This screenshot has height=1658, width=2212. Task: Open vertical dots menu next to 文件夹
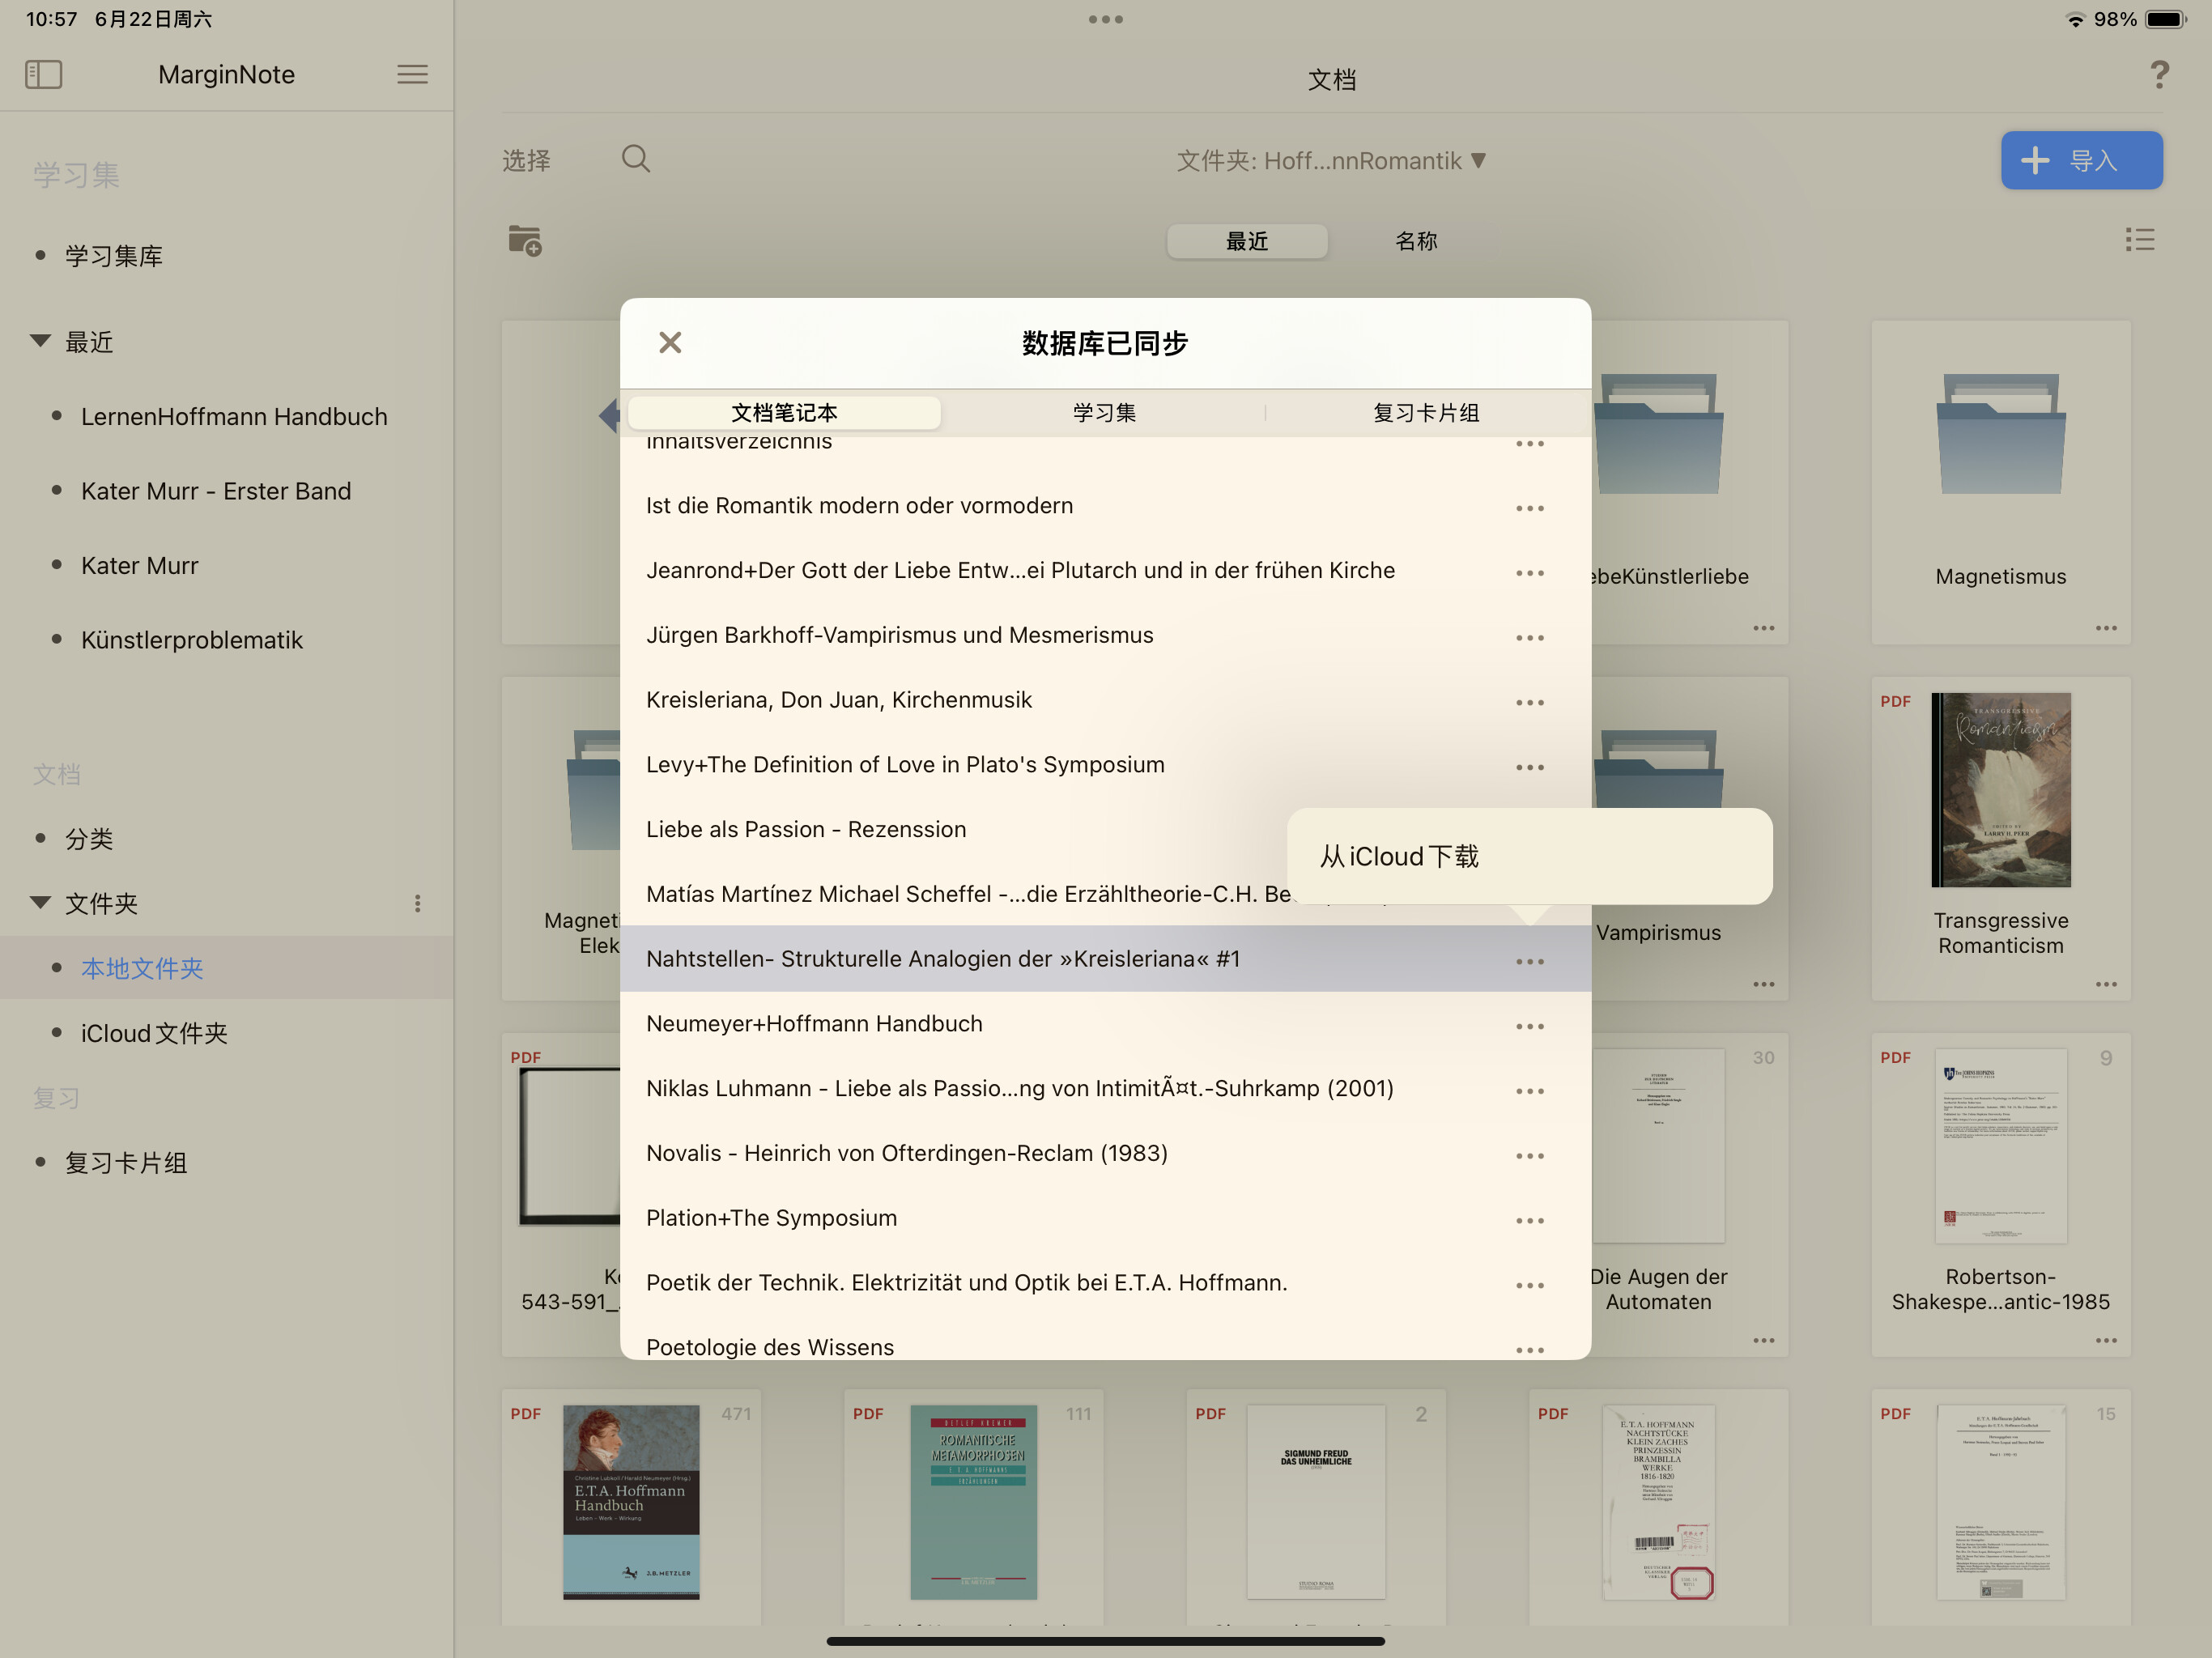(x=418, y=903)
